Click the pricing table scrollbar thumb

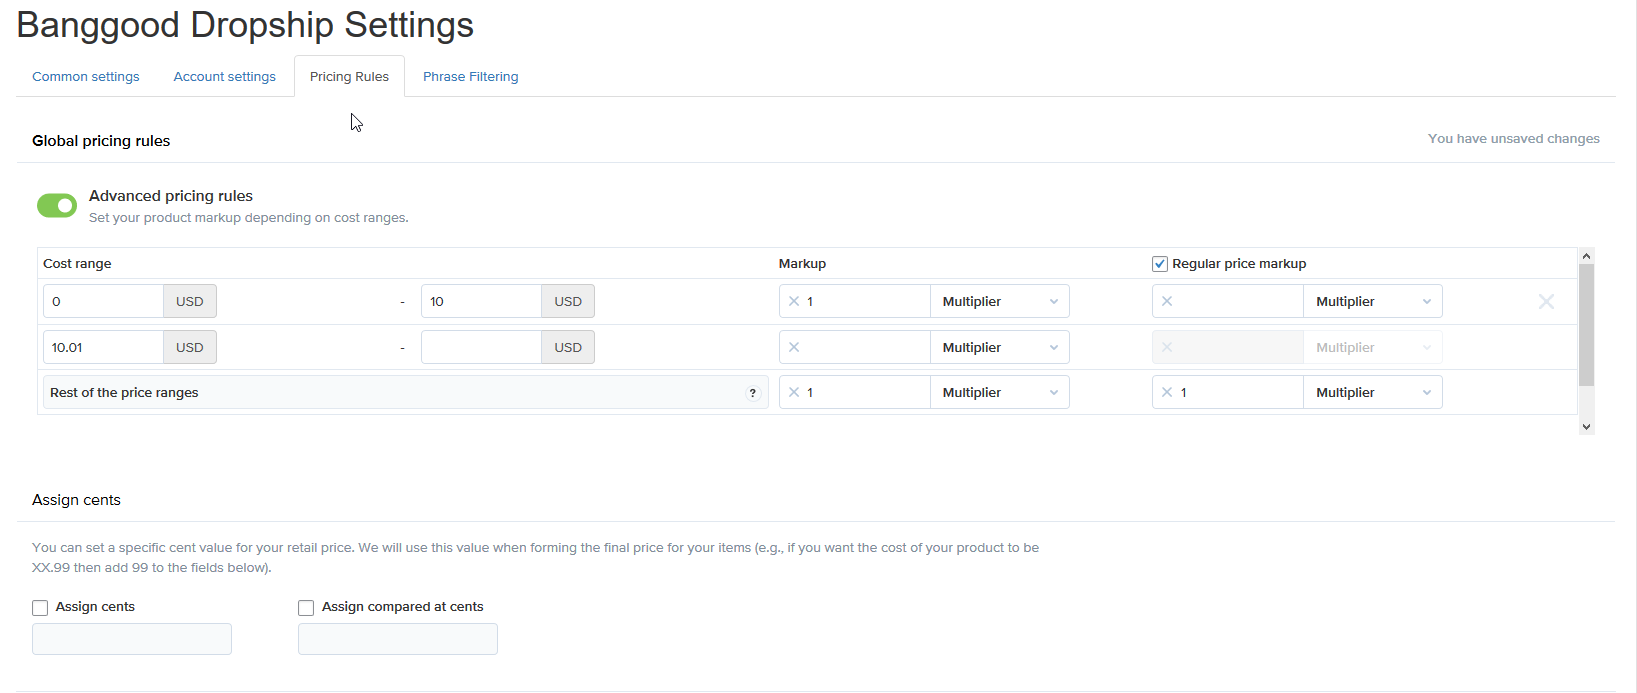click(1586, 325)
